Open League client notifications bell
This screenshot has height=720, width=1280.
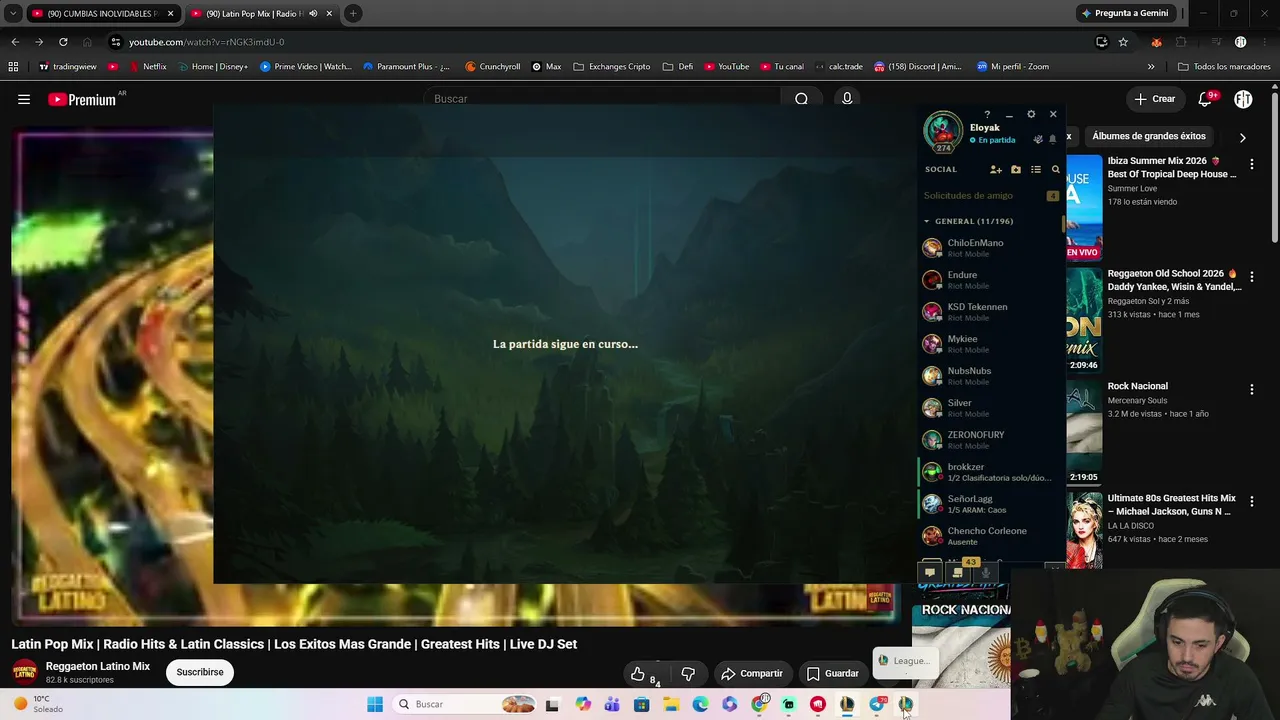[x=1052, y=140]
